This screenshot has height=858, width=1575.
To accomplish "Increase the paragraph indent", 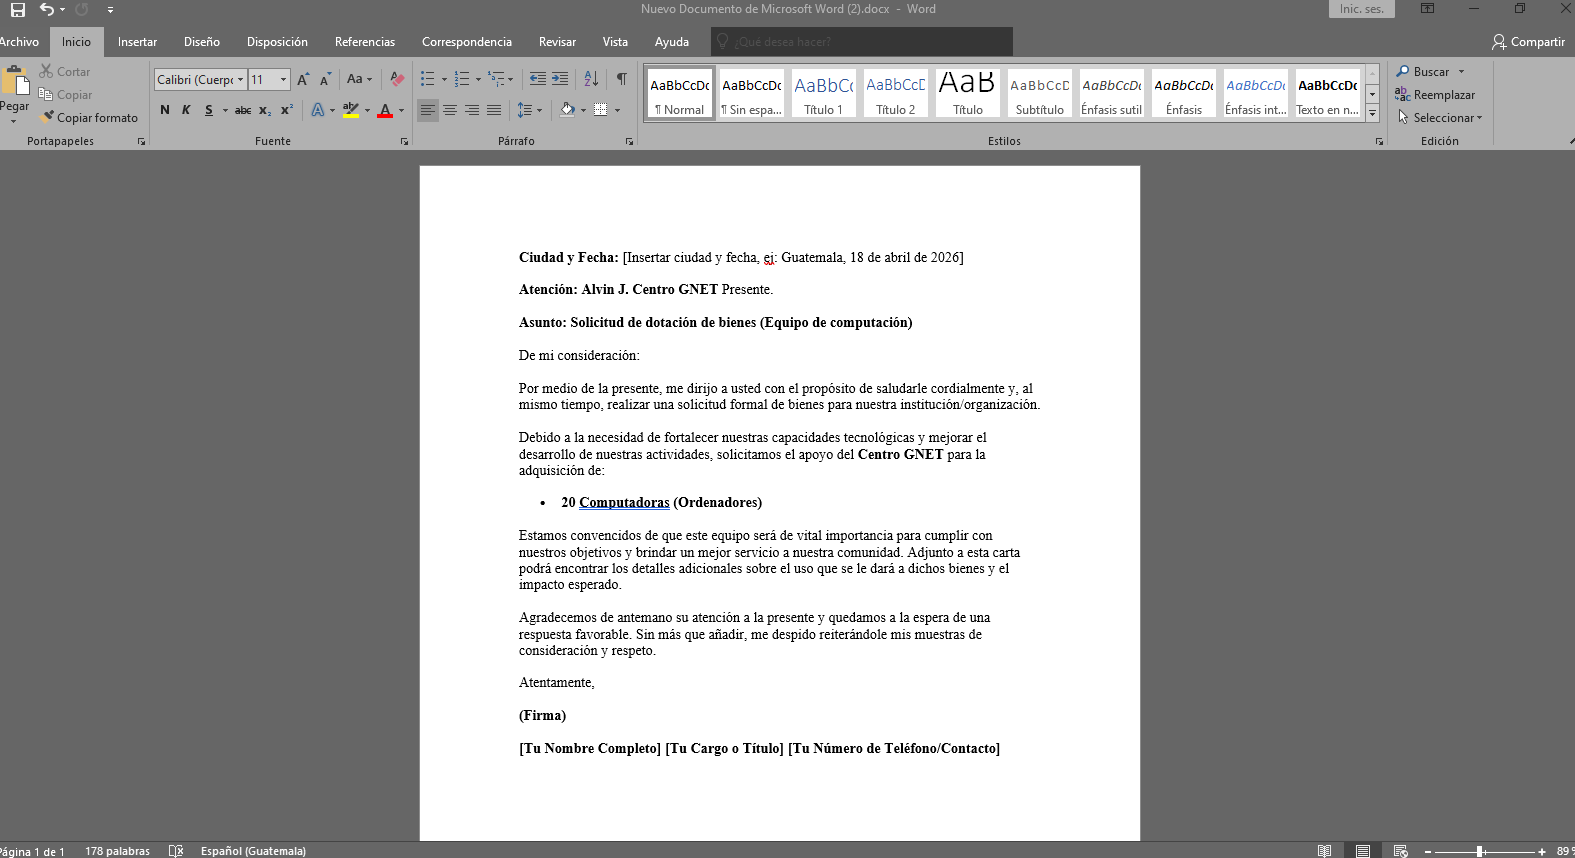I will 560,79.
